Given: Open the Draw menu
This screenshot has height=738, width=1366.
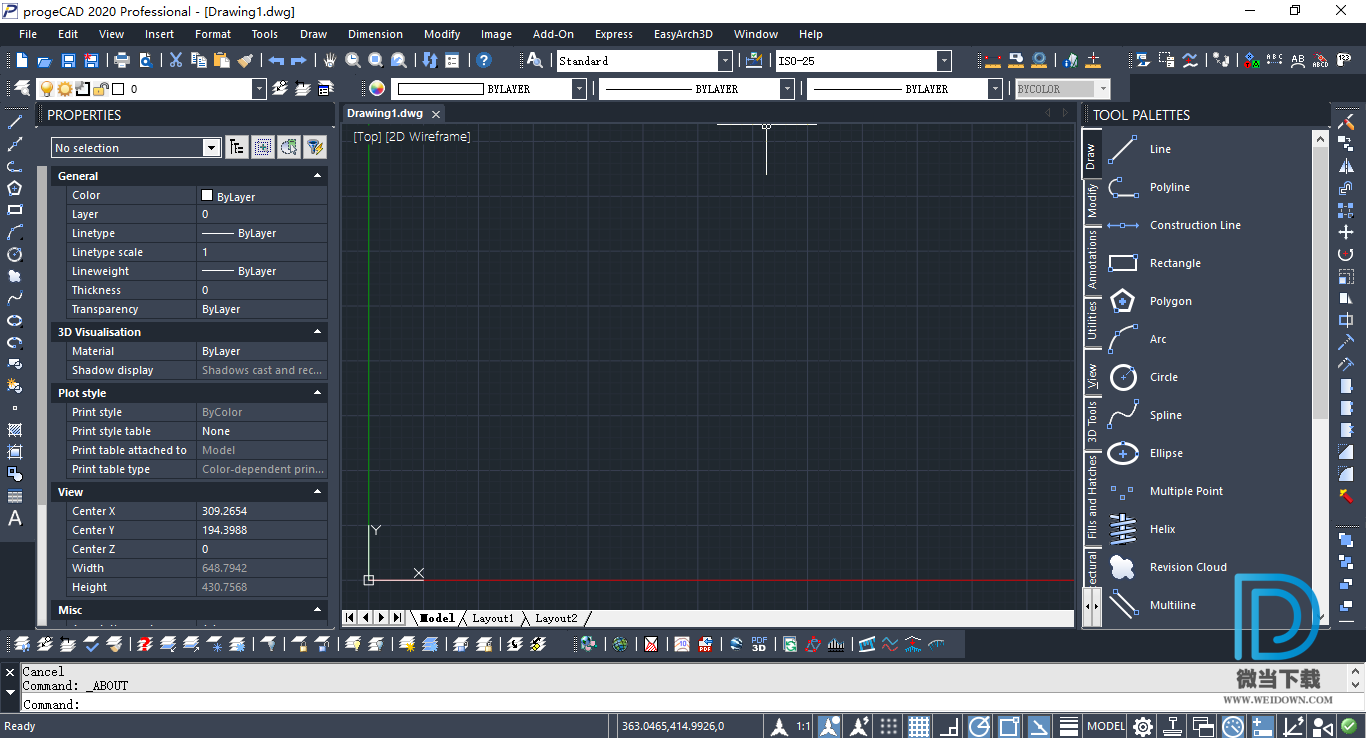Looking at the screenshot, I should (314, 34).
